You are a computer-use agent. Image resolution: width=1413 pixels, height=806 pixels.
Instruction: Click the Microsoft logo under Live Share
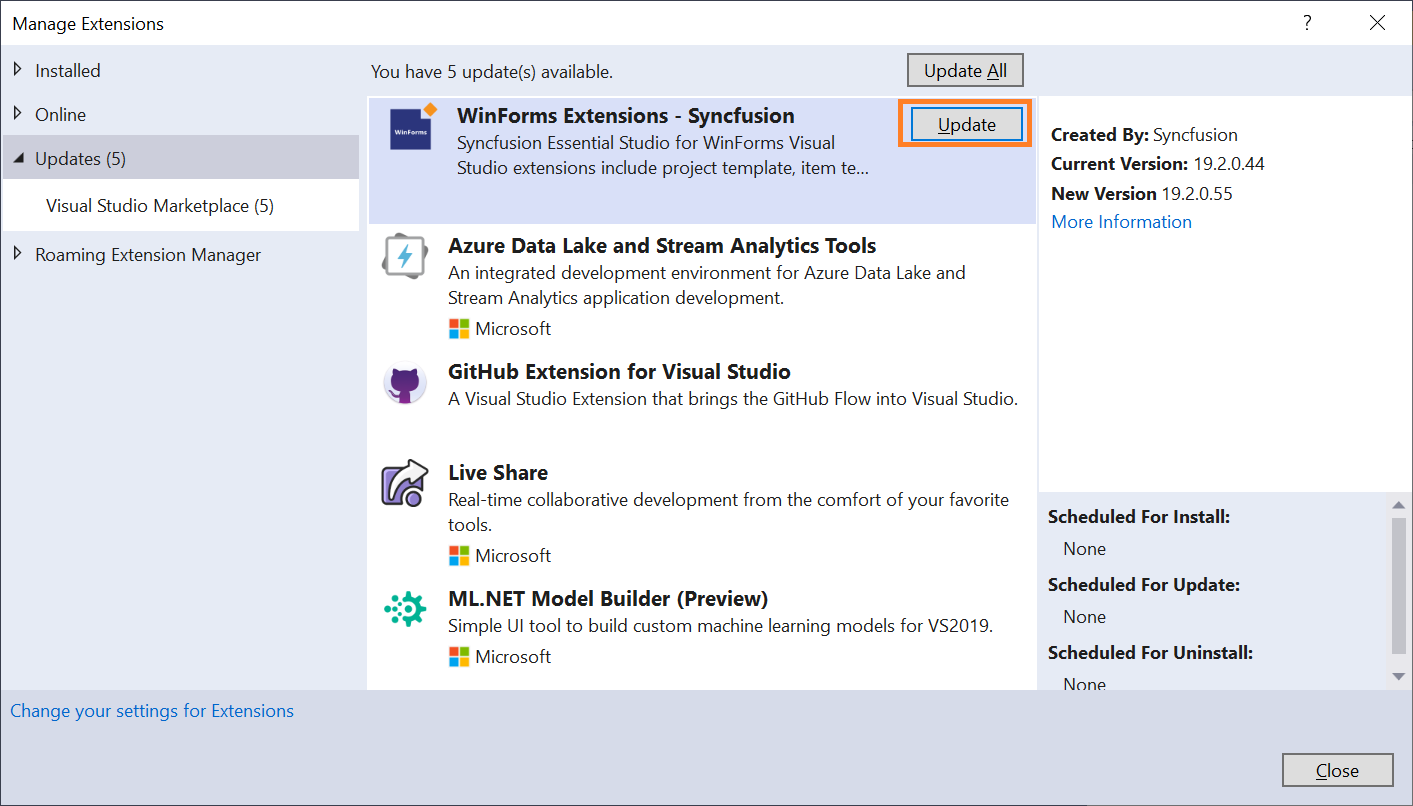[x=459, y=556]
